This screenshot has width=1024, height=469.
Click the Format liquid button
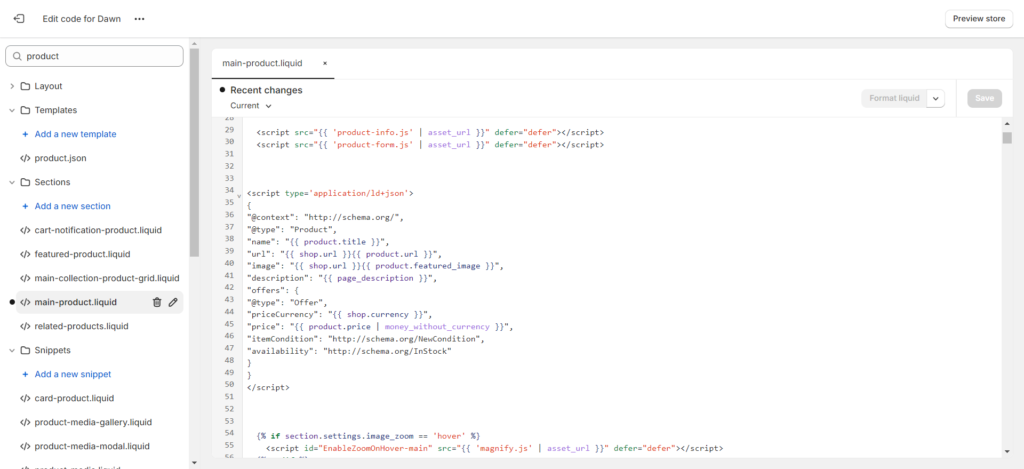(894, 99)
